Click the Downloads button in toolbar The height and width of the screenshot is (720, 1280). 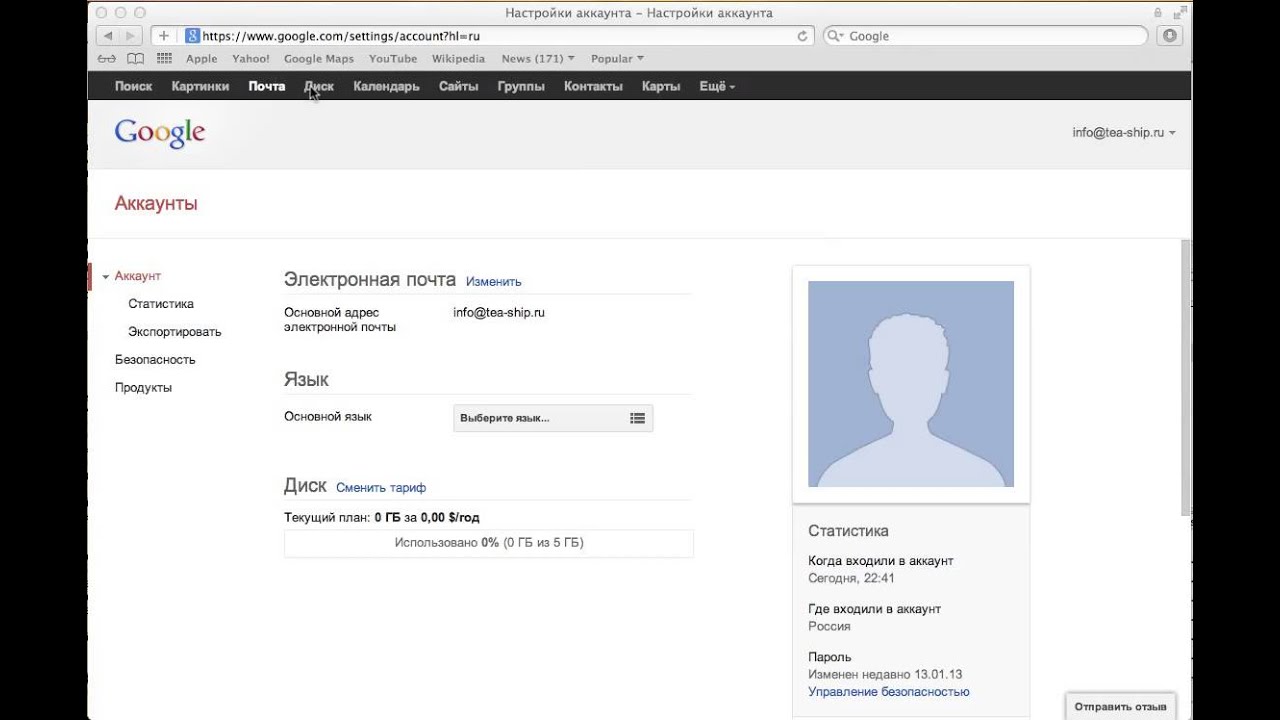[x=1169, y=36]
